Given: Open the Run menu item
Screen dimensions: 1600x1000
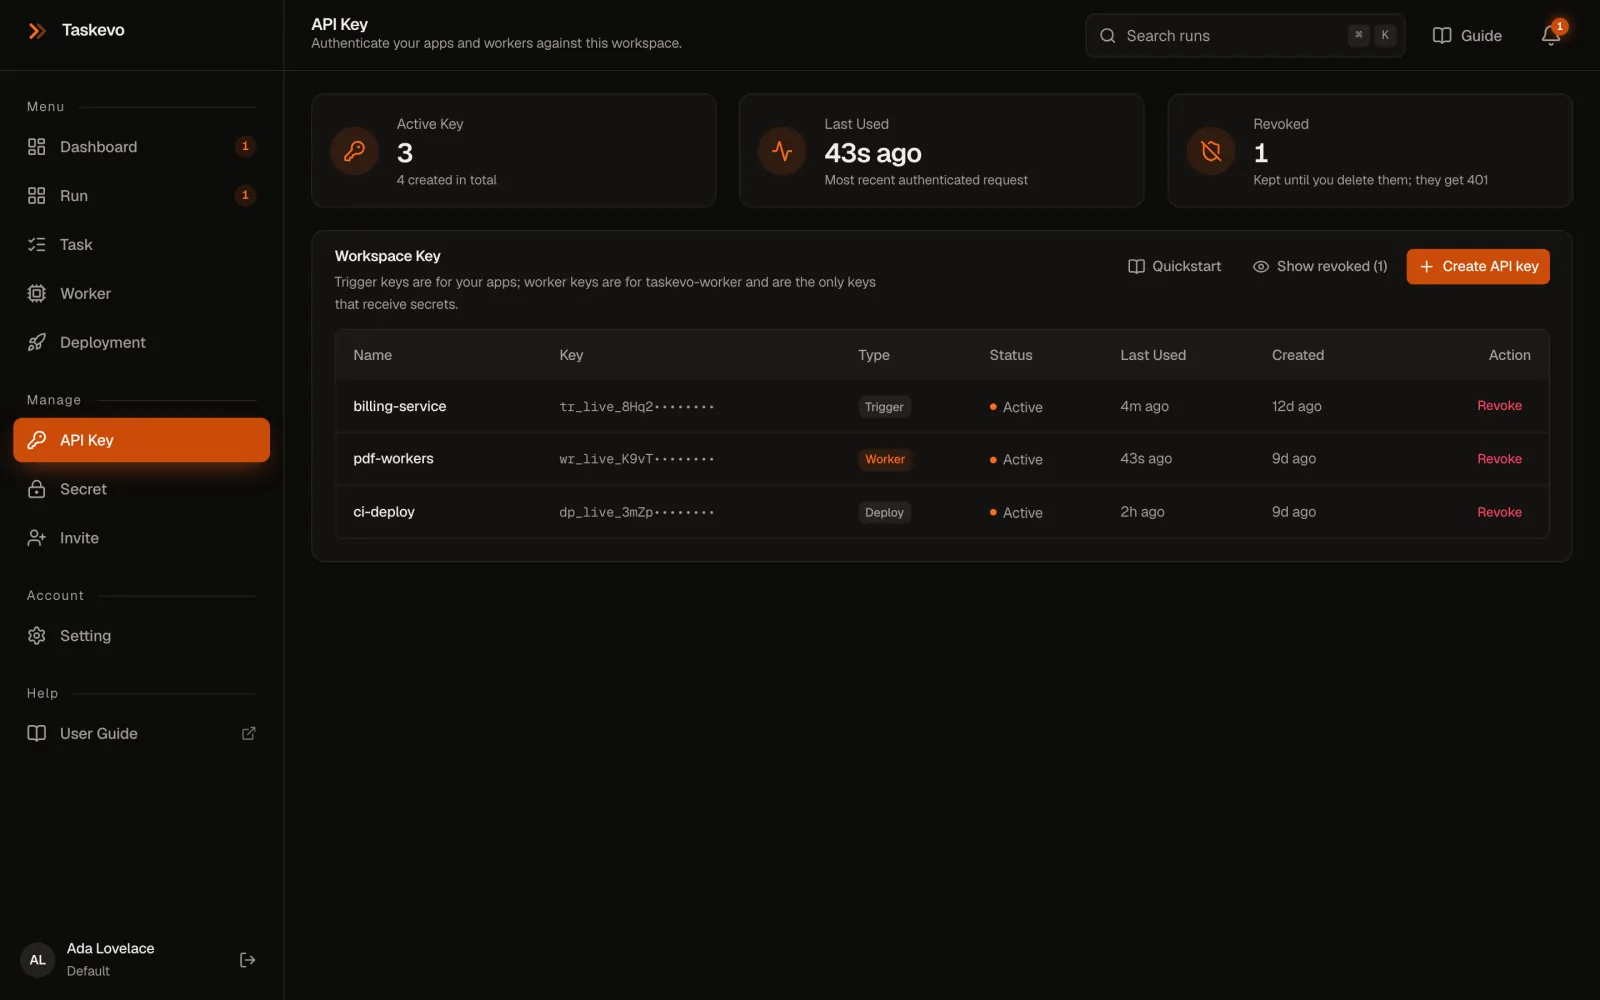Looking at the screenshot, I should click(x=141, y=196).
